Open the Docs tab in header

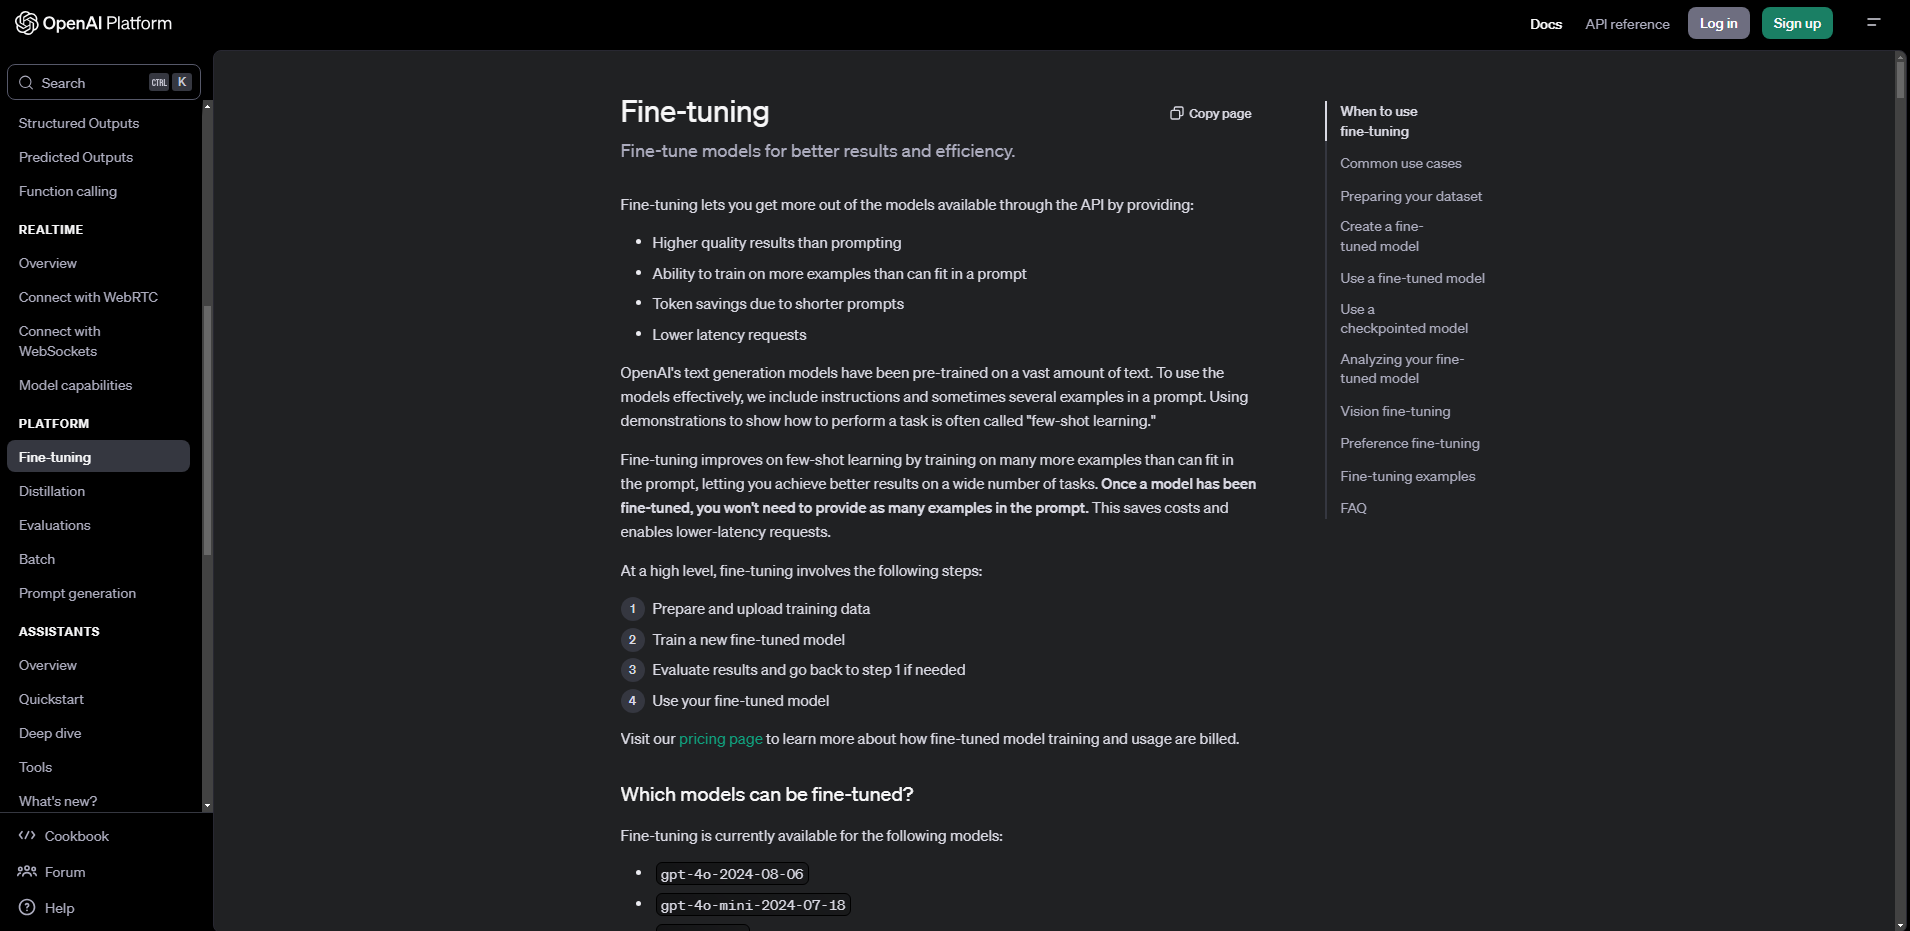coord(1546,24)
